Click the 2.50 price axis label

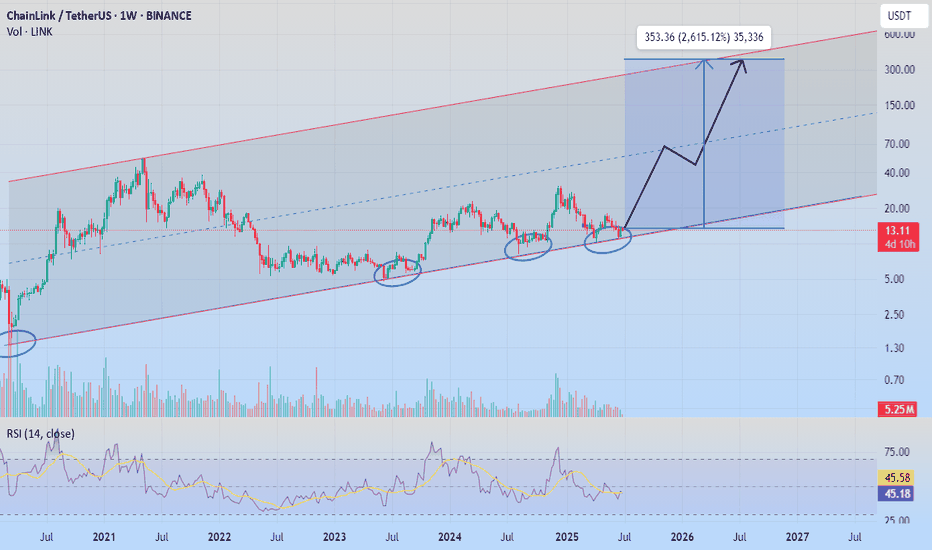click(895, 314)
